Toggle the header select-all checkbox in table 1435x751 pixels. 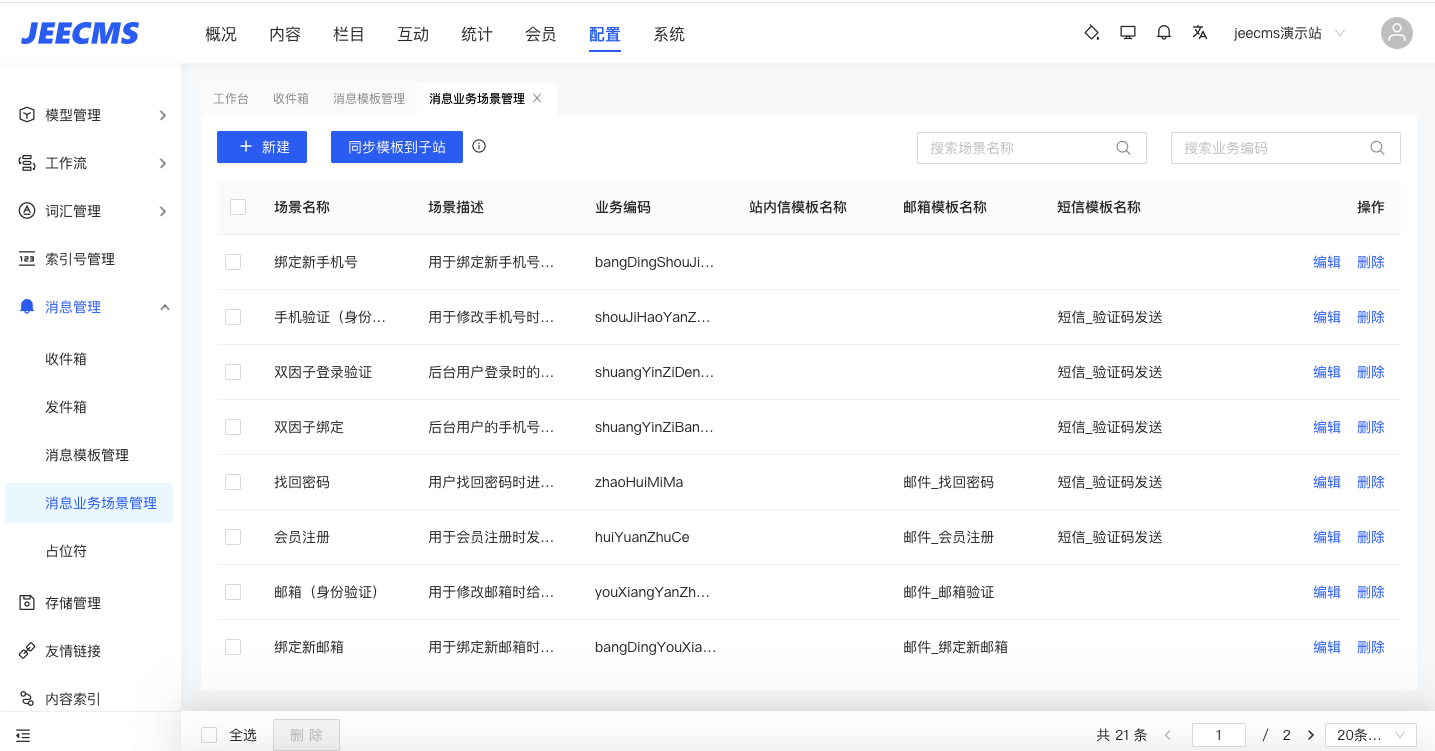[238, 207]
